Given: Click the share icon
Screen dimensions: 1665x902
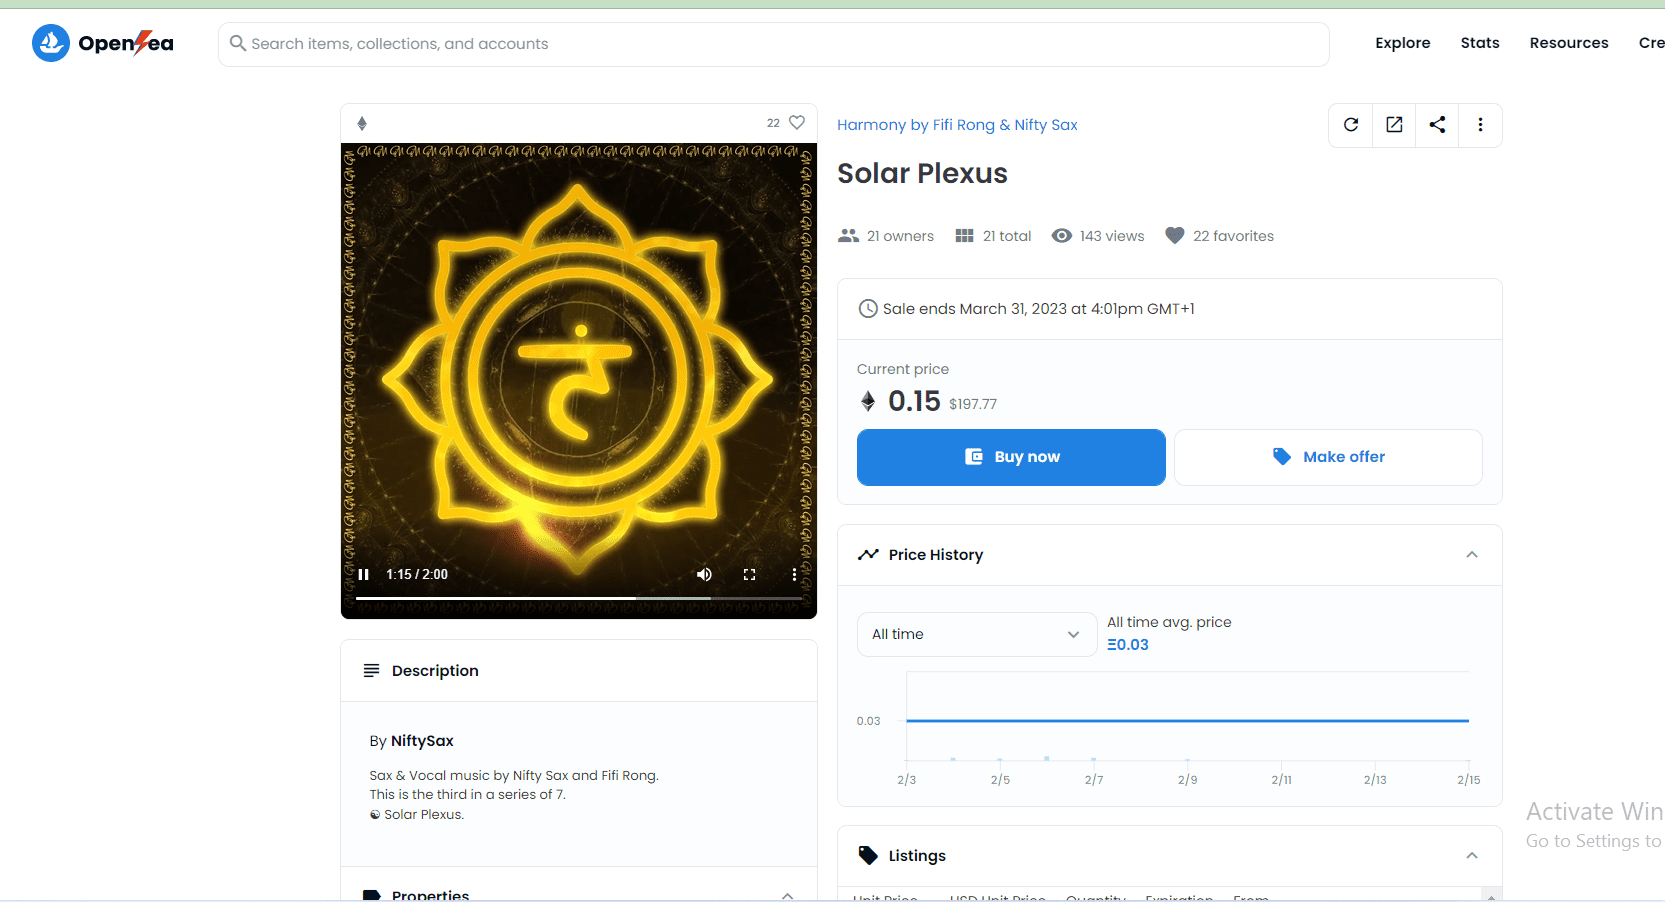Looking at the screenshot, I should click(1437, 125).
